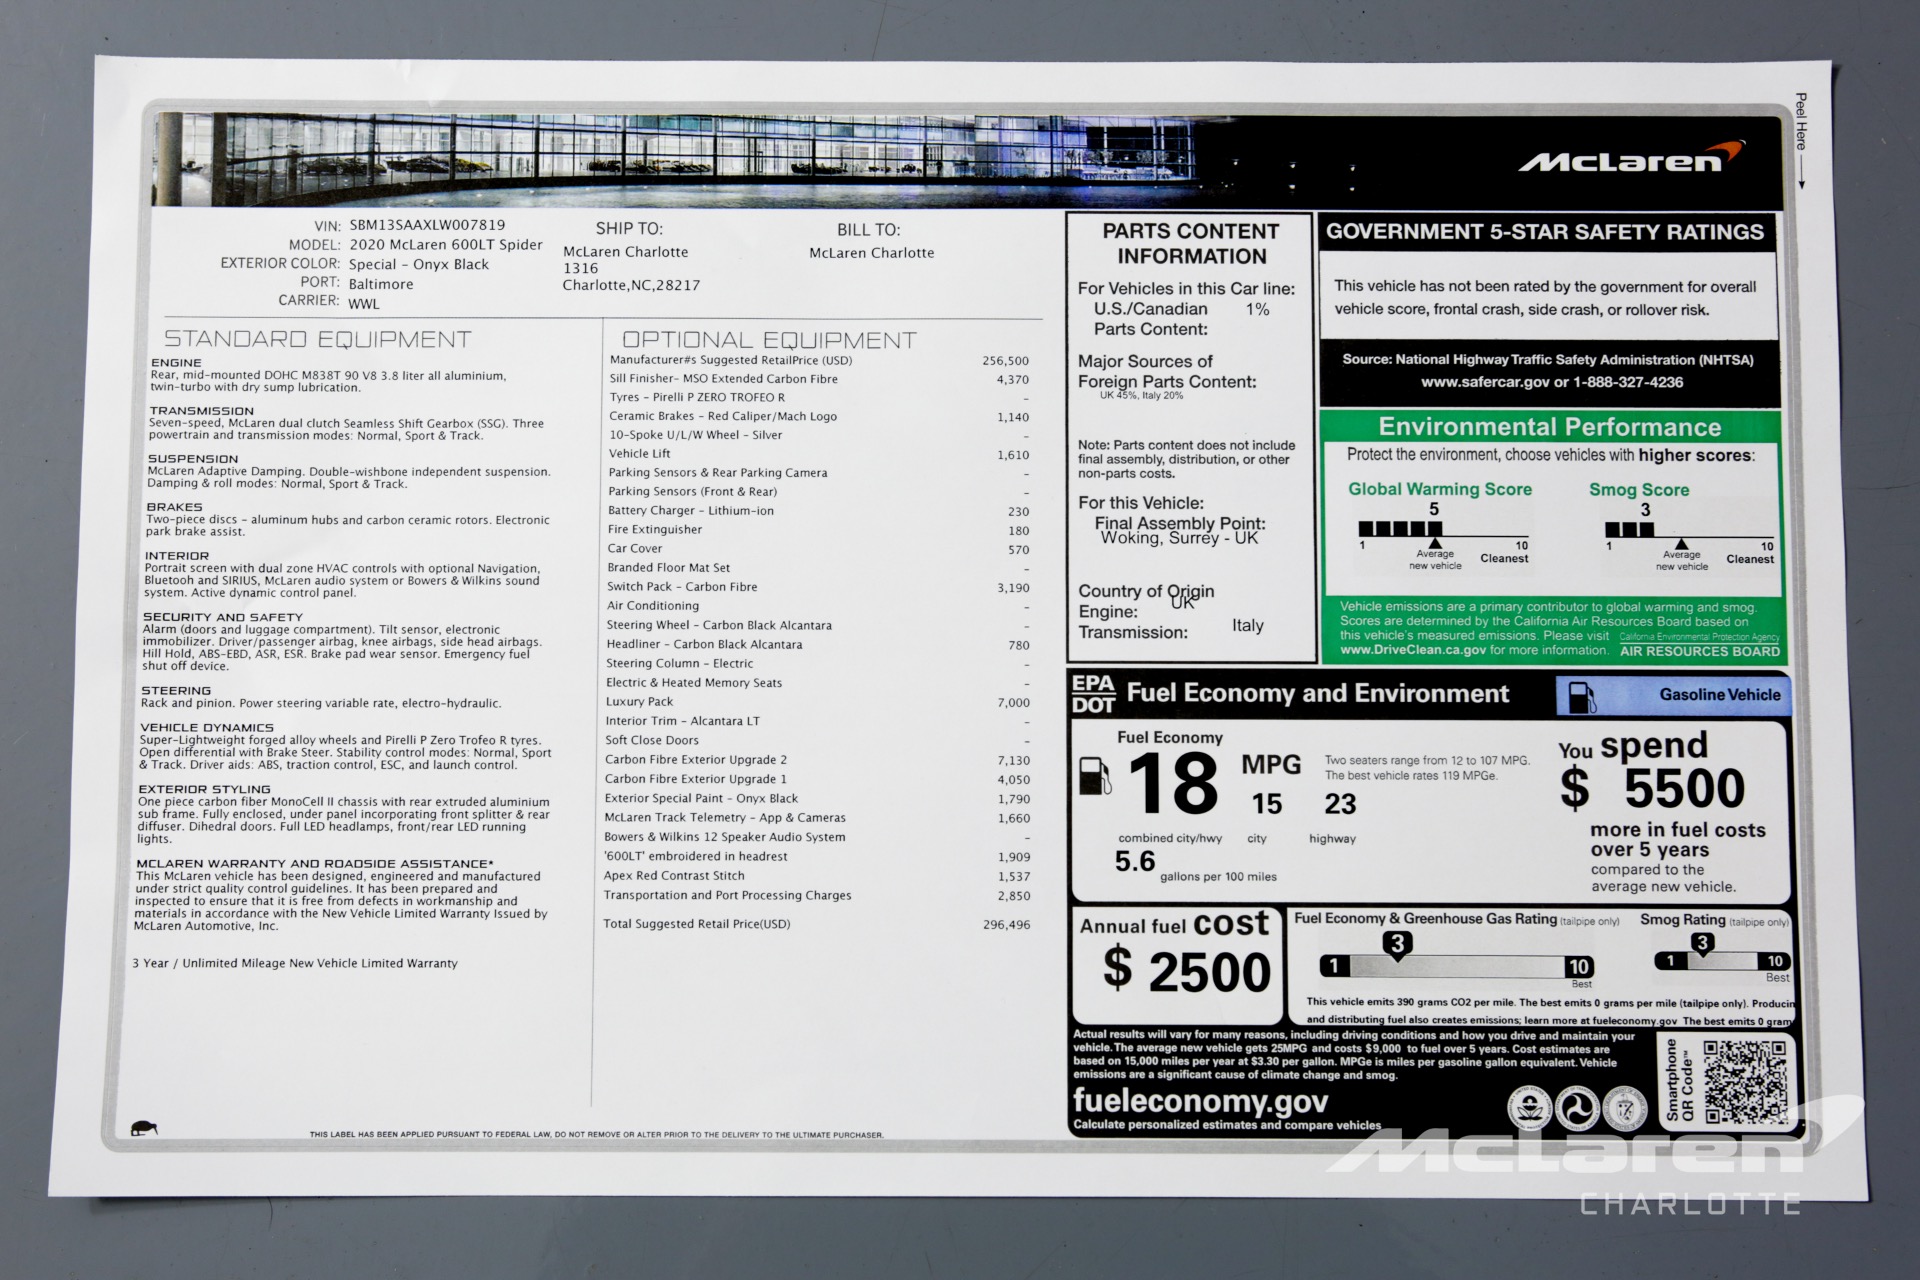Select Carbon Fibre Exterior Upgrade 1 row
The height and width of the screenshot is (1280, 1920).
pos(818,779)
